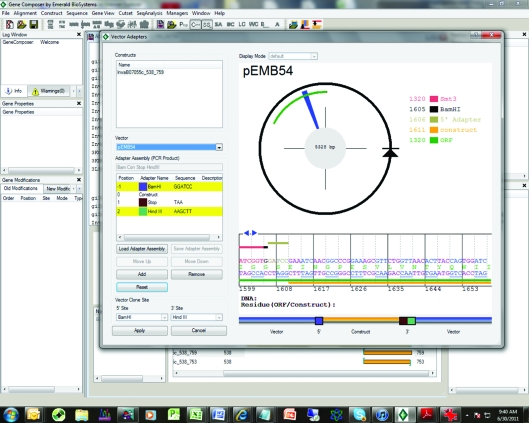
Task: Click the Remove adapter button
Action: click(x=197, y=274)
